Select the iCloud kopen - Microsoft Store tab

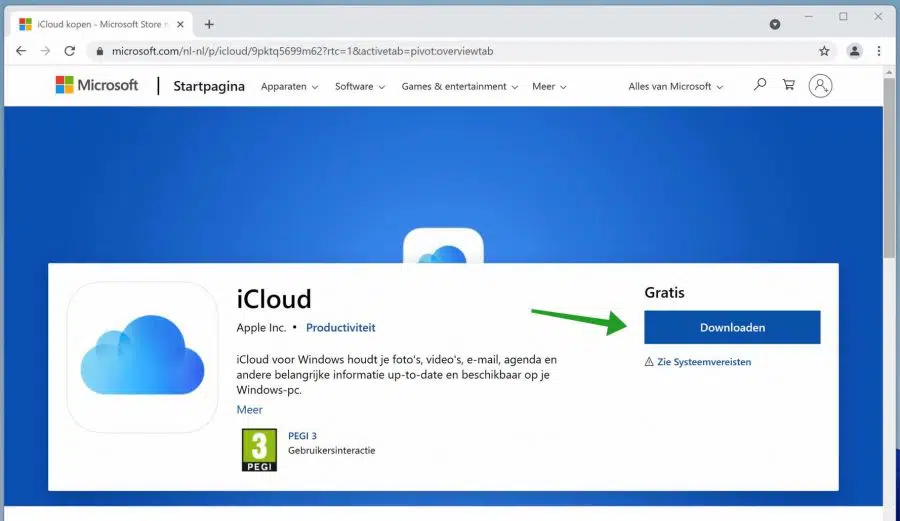[102, 24]
